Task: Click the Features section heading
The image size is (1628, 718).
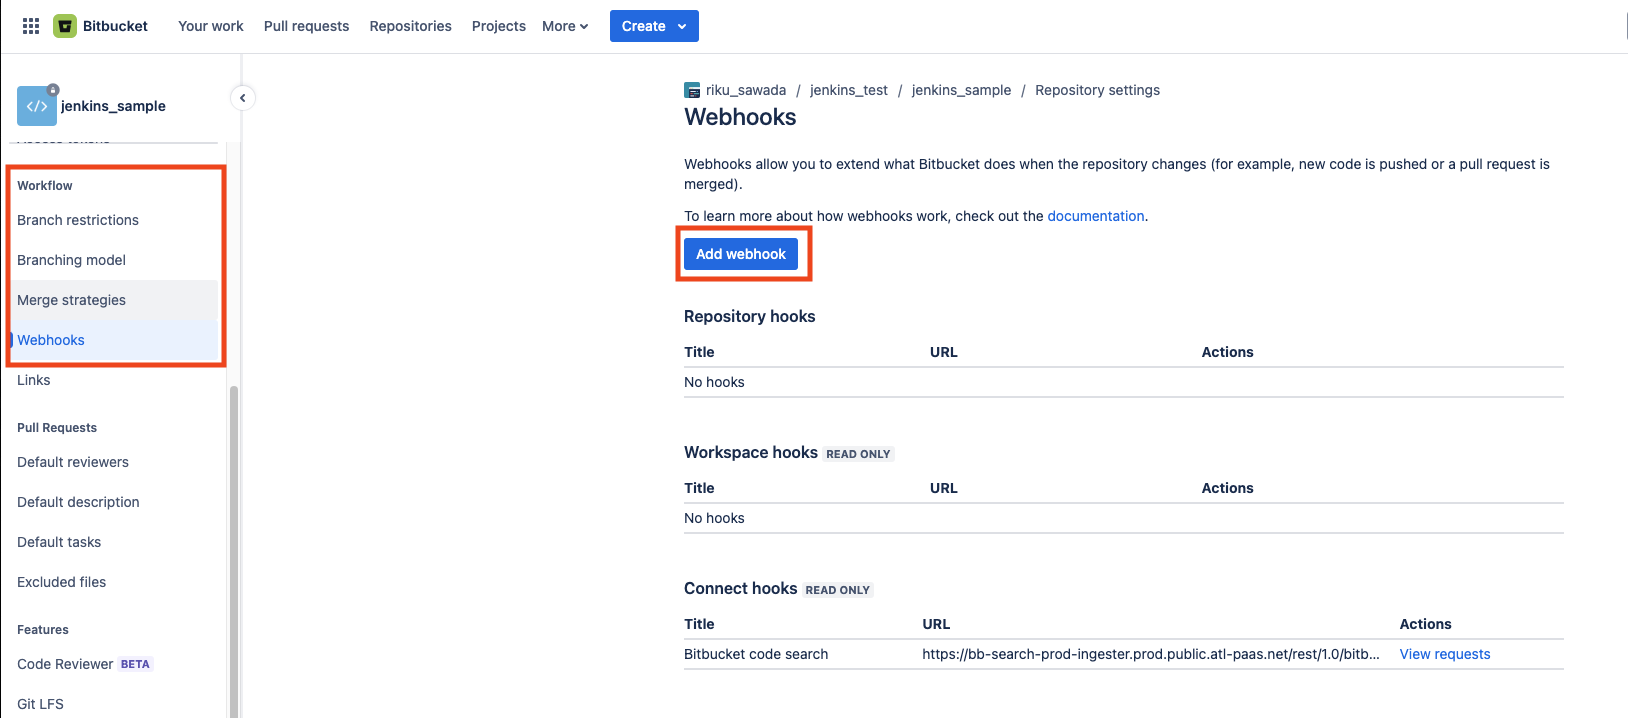Action: (43, 630)
